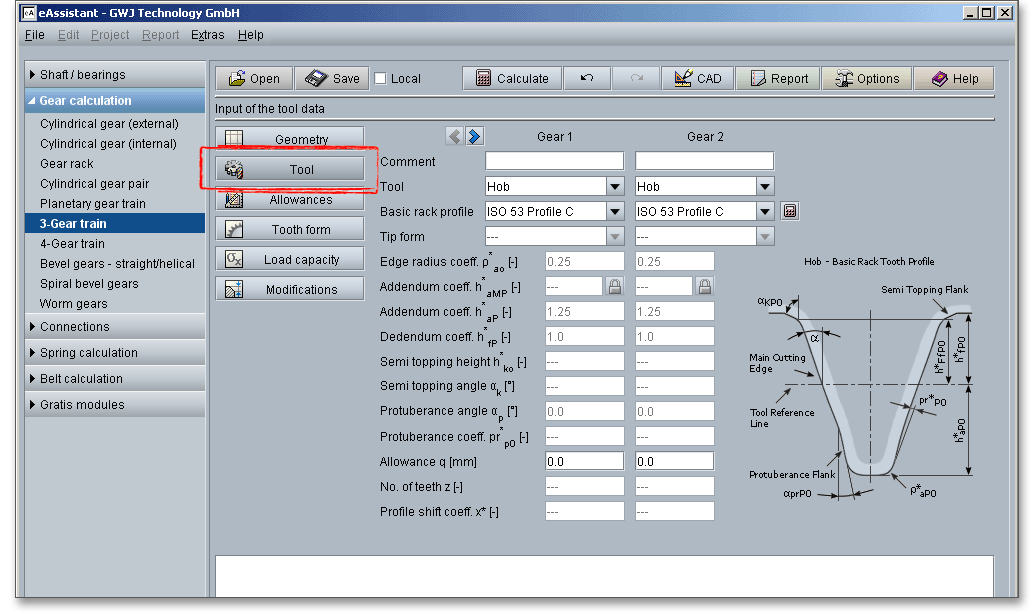Screen dimensions: 1034x613
Task: Open the Gear 1 Tool dropdown
Action: point(614,187)
